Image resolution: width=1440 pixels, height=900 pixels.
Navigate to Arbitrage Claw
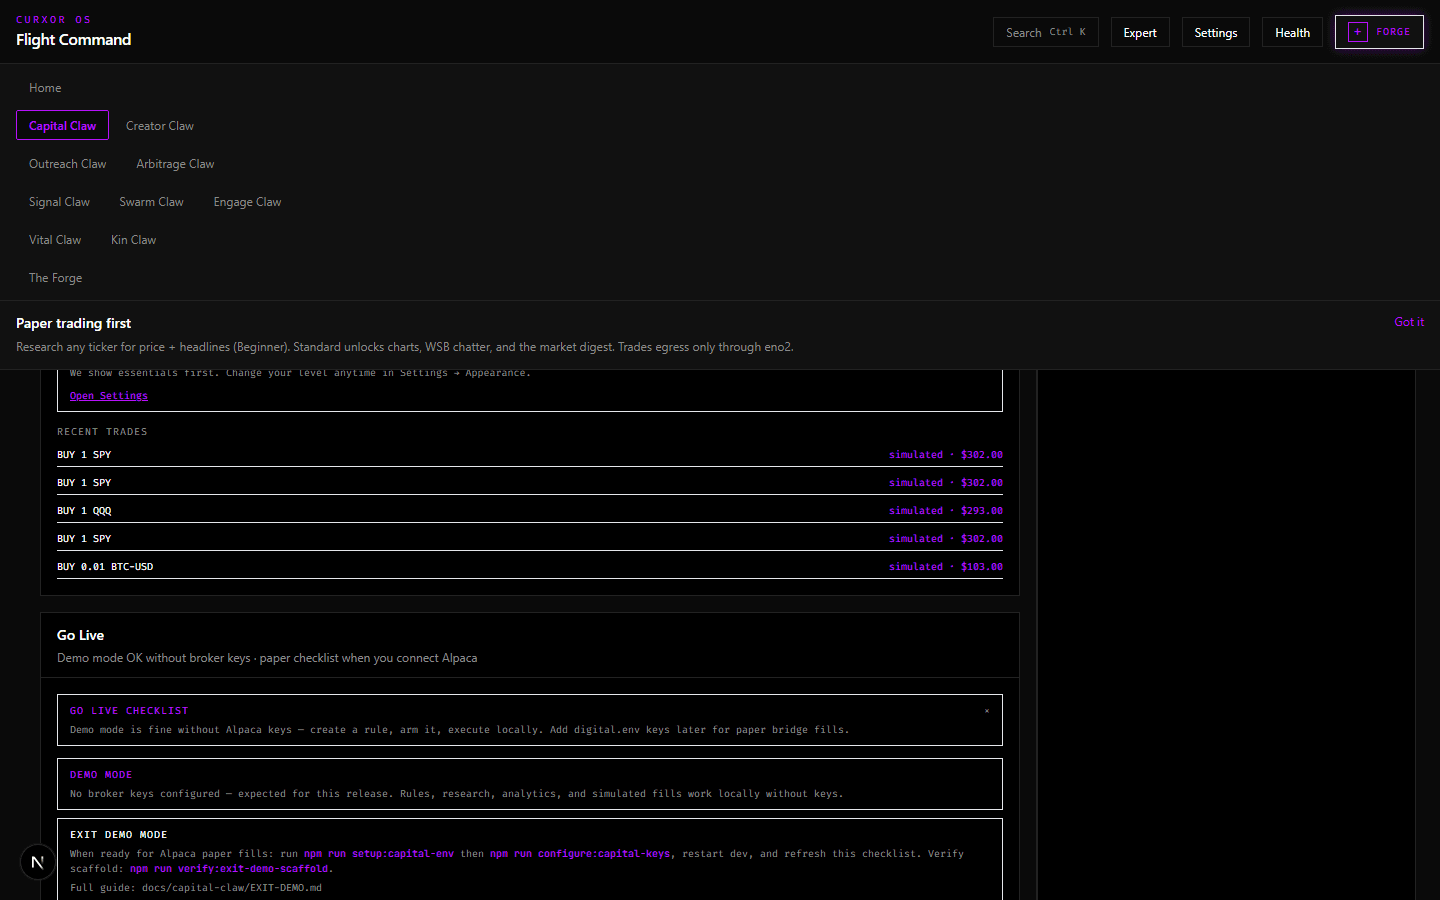click(175, 164)
